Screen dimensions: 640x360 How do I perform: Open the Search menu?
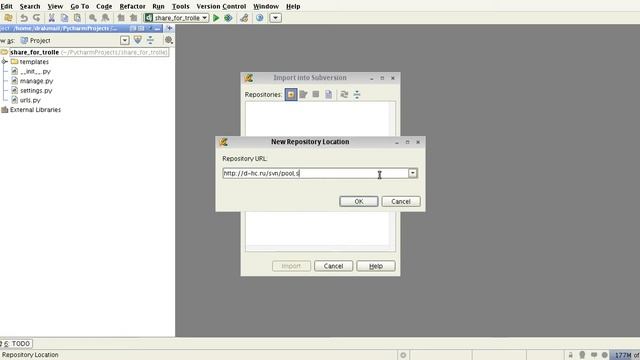[30, 7]
